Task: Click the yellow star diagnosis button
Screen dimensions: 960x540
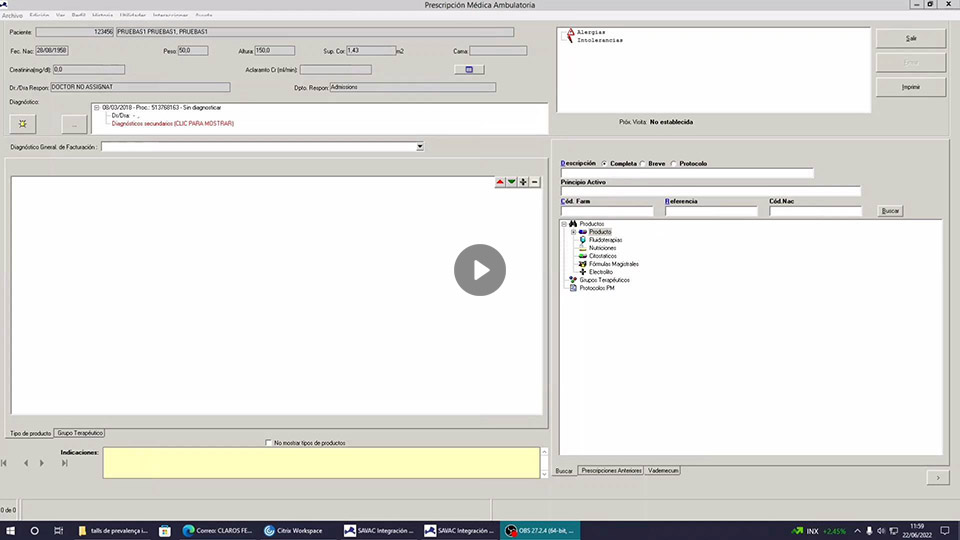Action: [22, 123]
